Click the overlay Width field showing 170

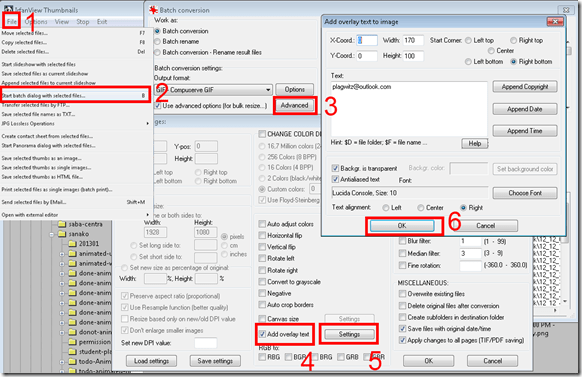coord(413,40)
